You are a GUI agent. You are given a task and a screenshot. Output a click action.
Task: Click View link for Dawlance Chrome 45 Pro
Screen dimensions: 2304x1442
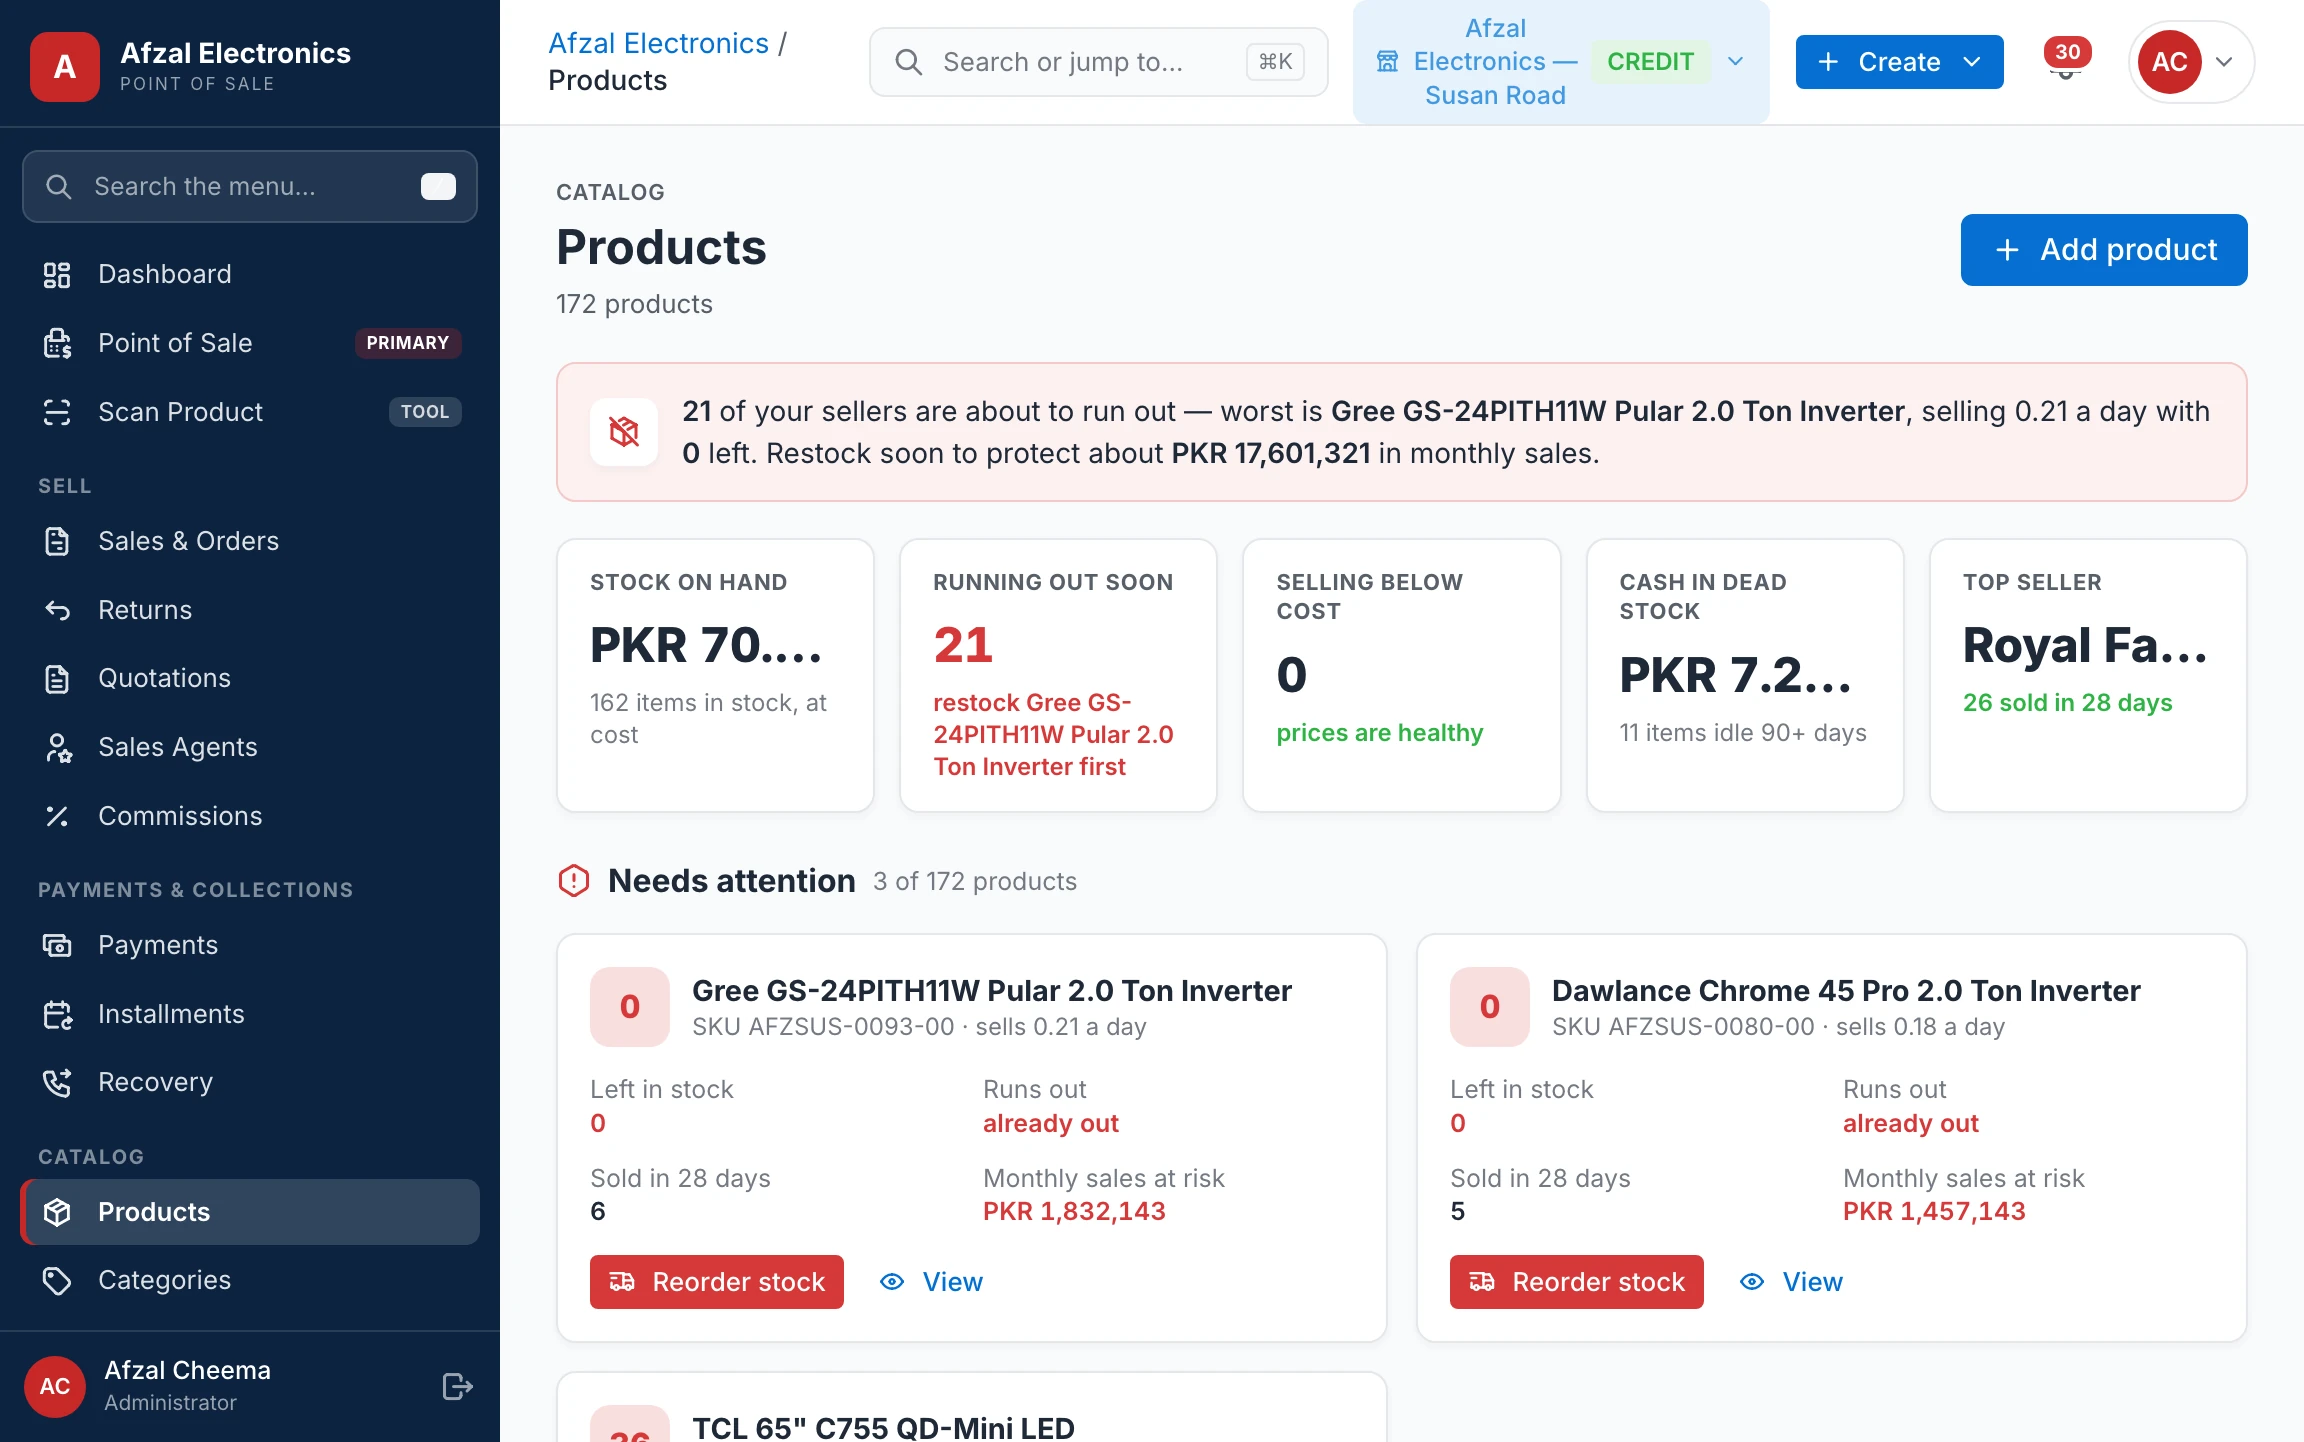tap(1791, 1282)
